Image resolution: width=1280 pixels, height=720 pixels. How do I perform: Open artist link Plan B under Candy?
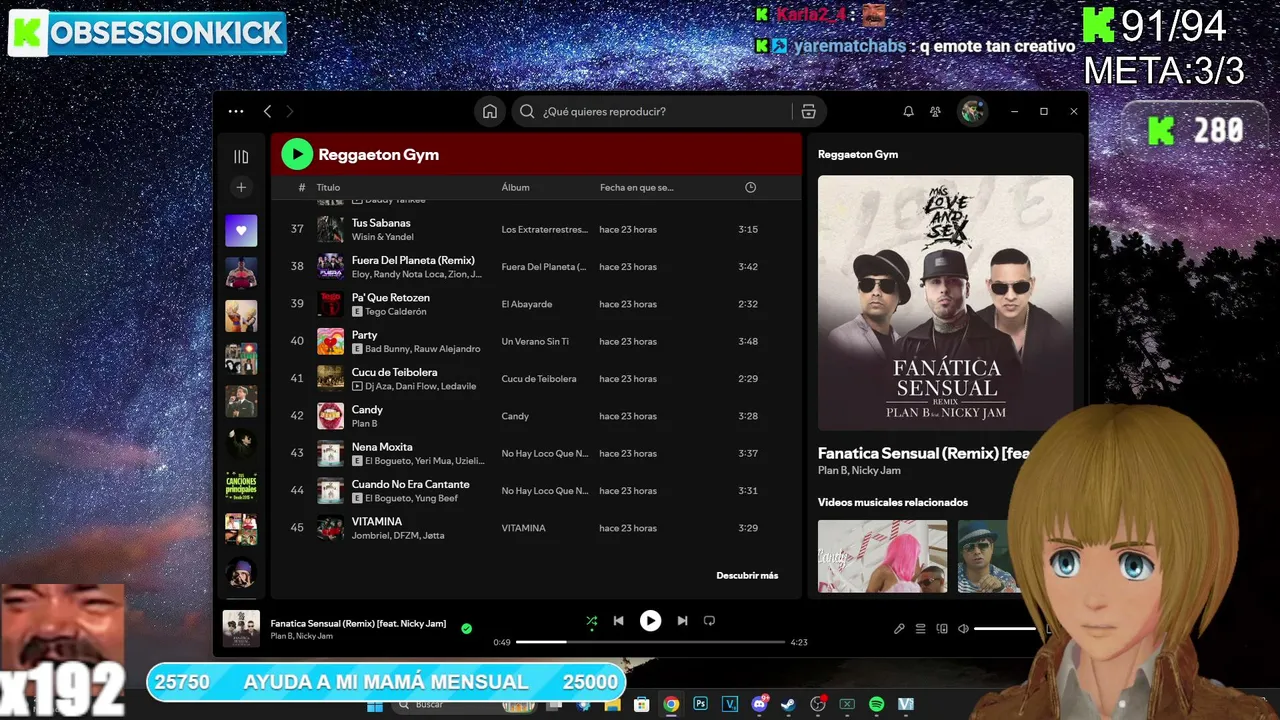coord(364,424)
